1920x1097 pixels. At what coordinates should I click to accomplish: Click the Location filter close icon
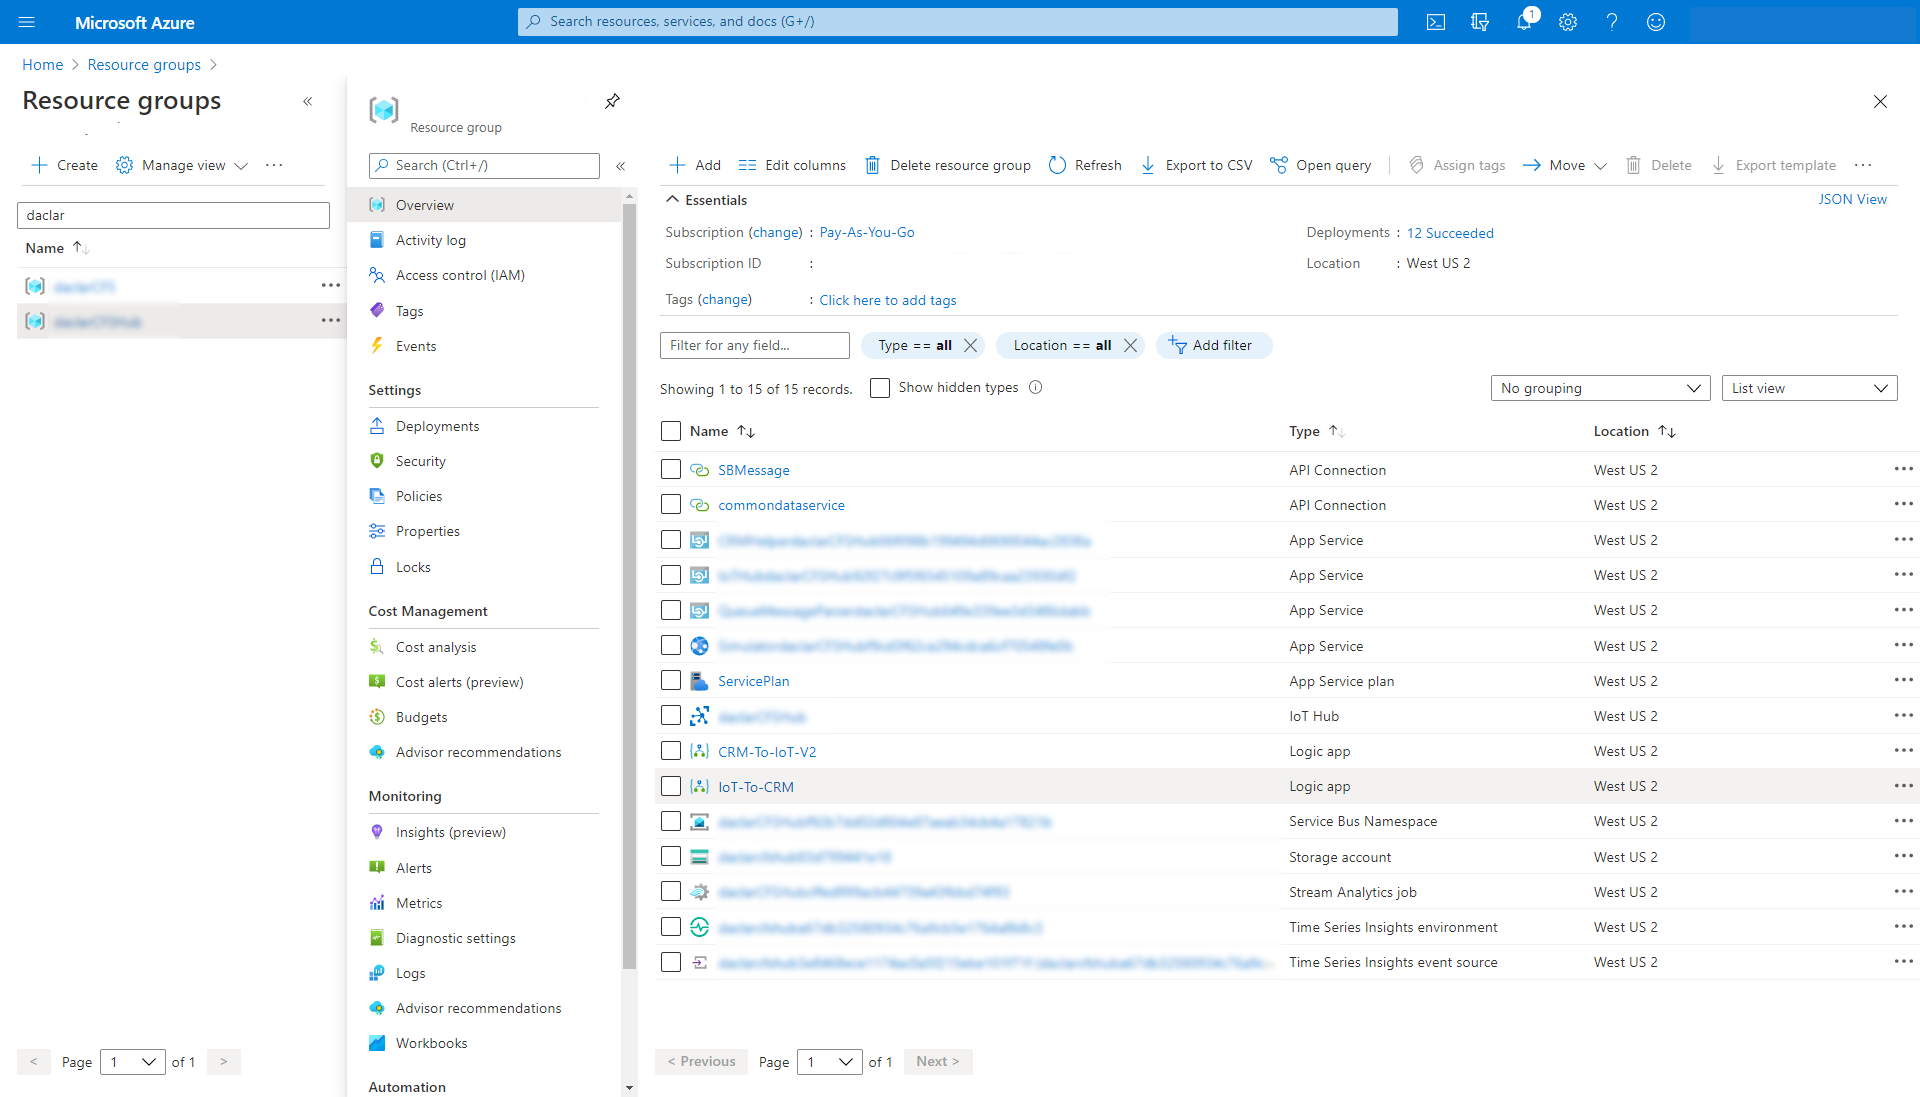1130,345
